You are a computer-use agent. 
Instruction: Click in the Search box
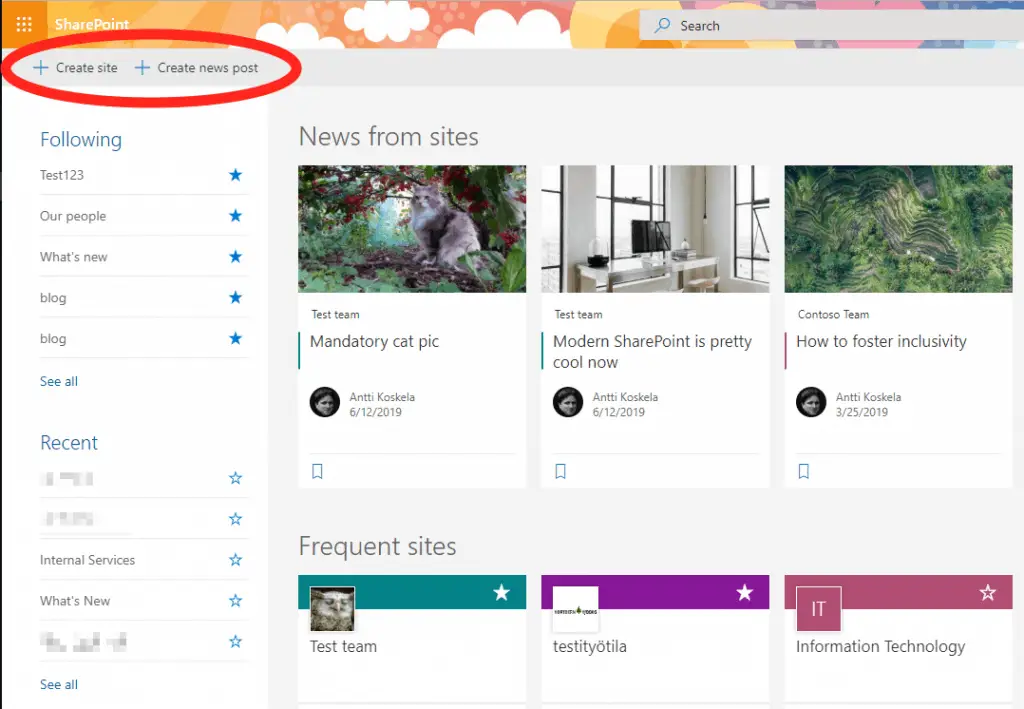(x=831, y=25)
